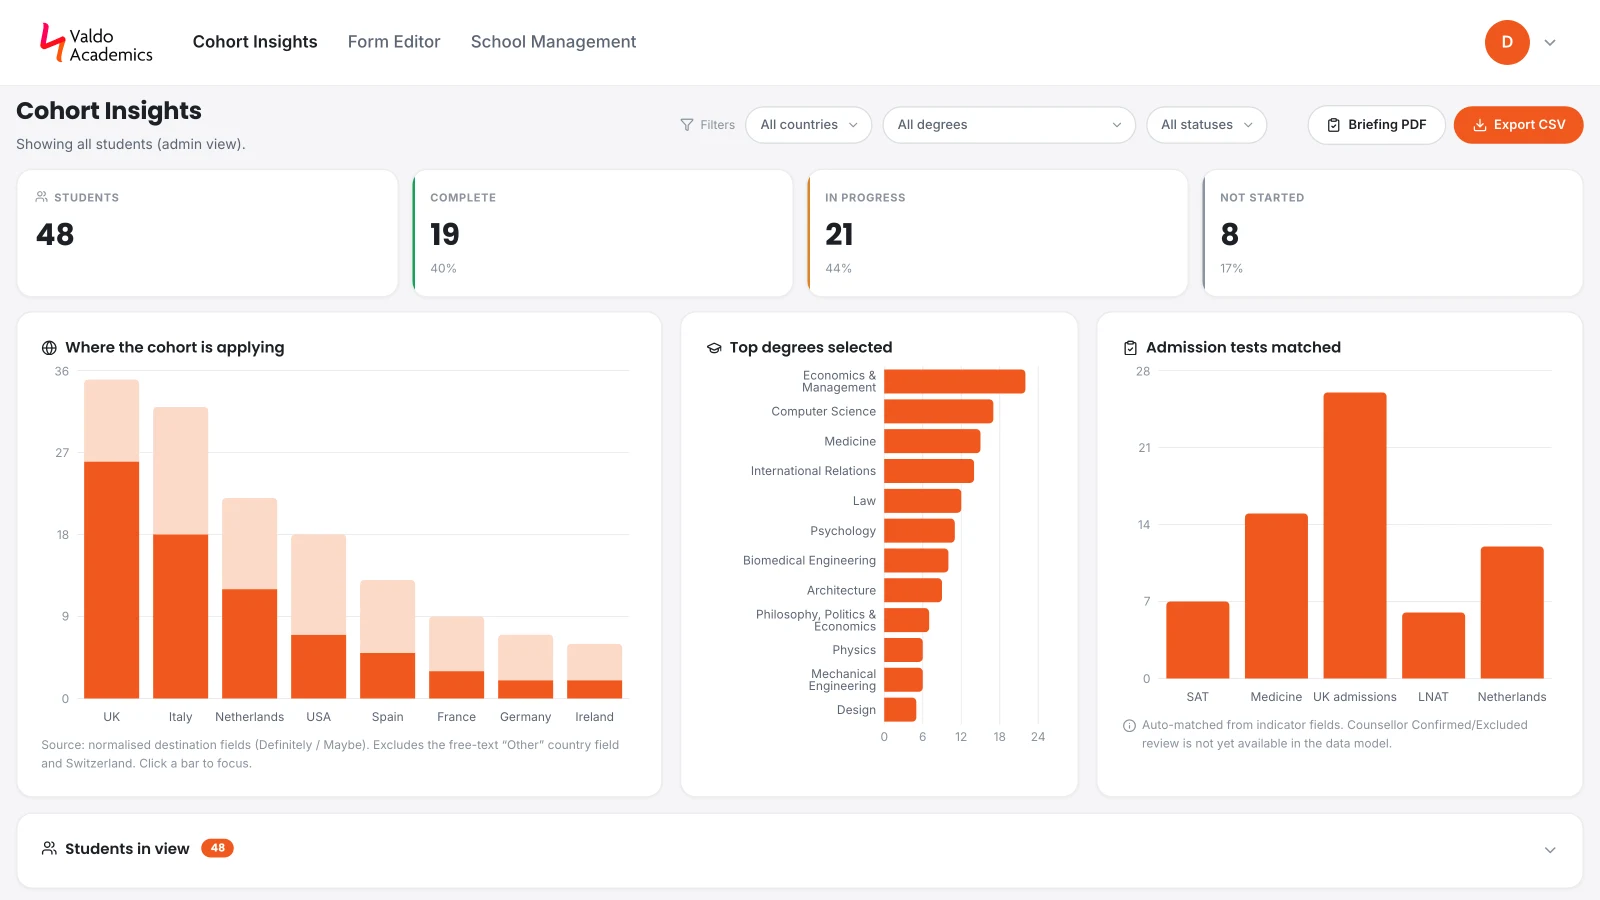The width and height of the screenshot is (1600, 900).
Task: Click the Filters funnel icon
Action: [687, 125]
